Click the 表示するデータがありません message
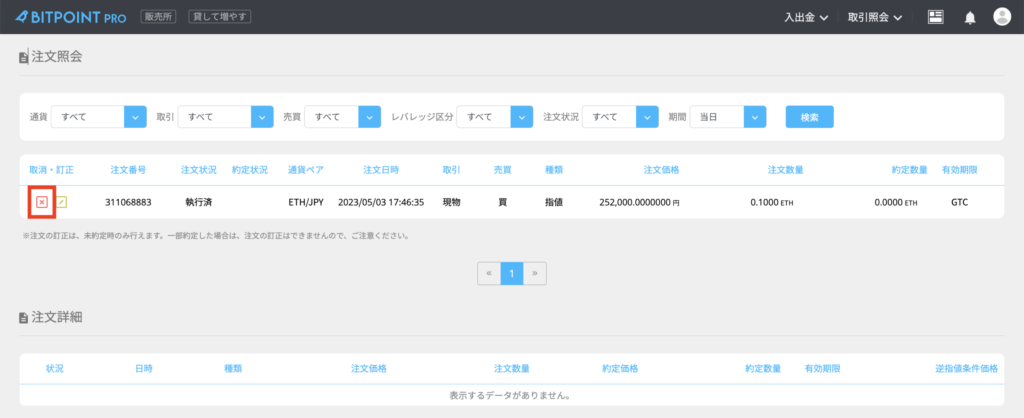This screenshot has height=418, width=1024. (x=512, y=396)
